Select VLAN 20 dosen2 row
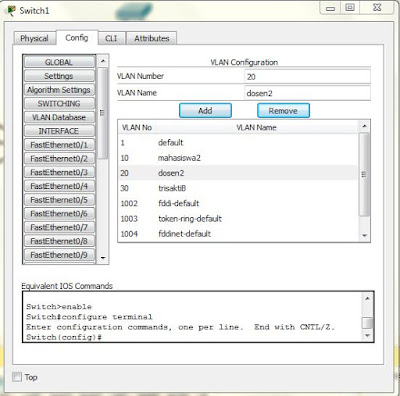The image size is (400, 396). point(238,173)
